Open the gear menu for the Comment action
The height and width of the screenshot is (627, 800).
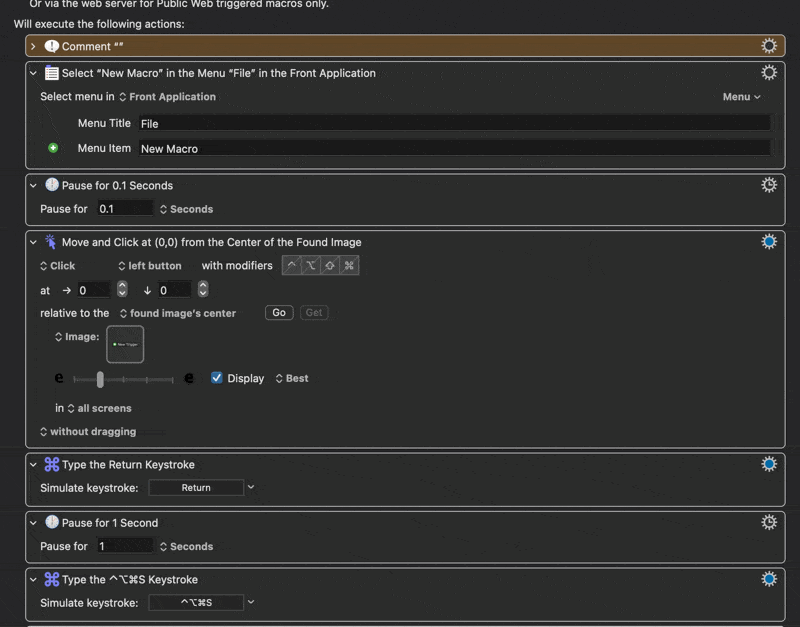point(768,46)
